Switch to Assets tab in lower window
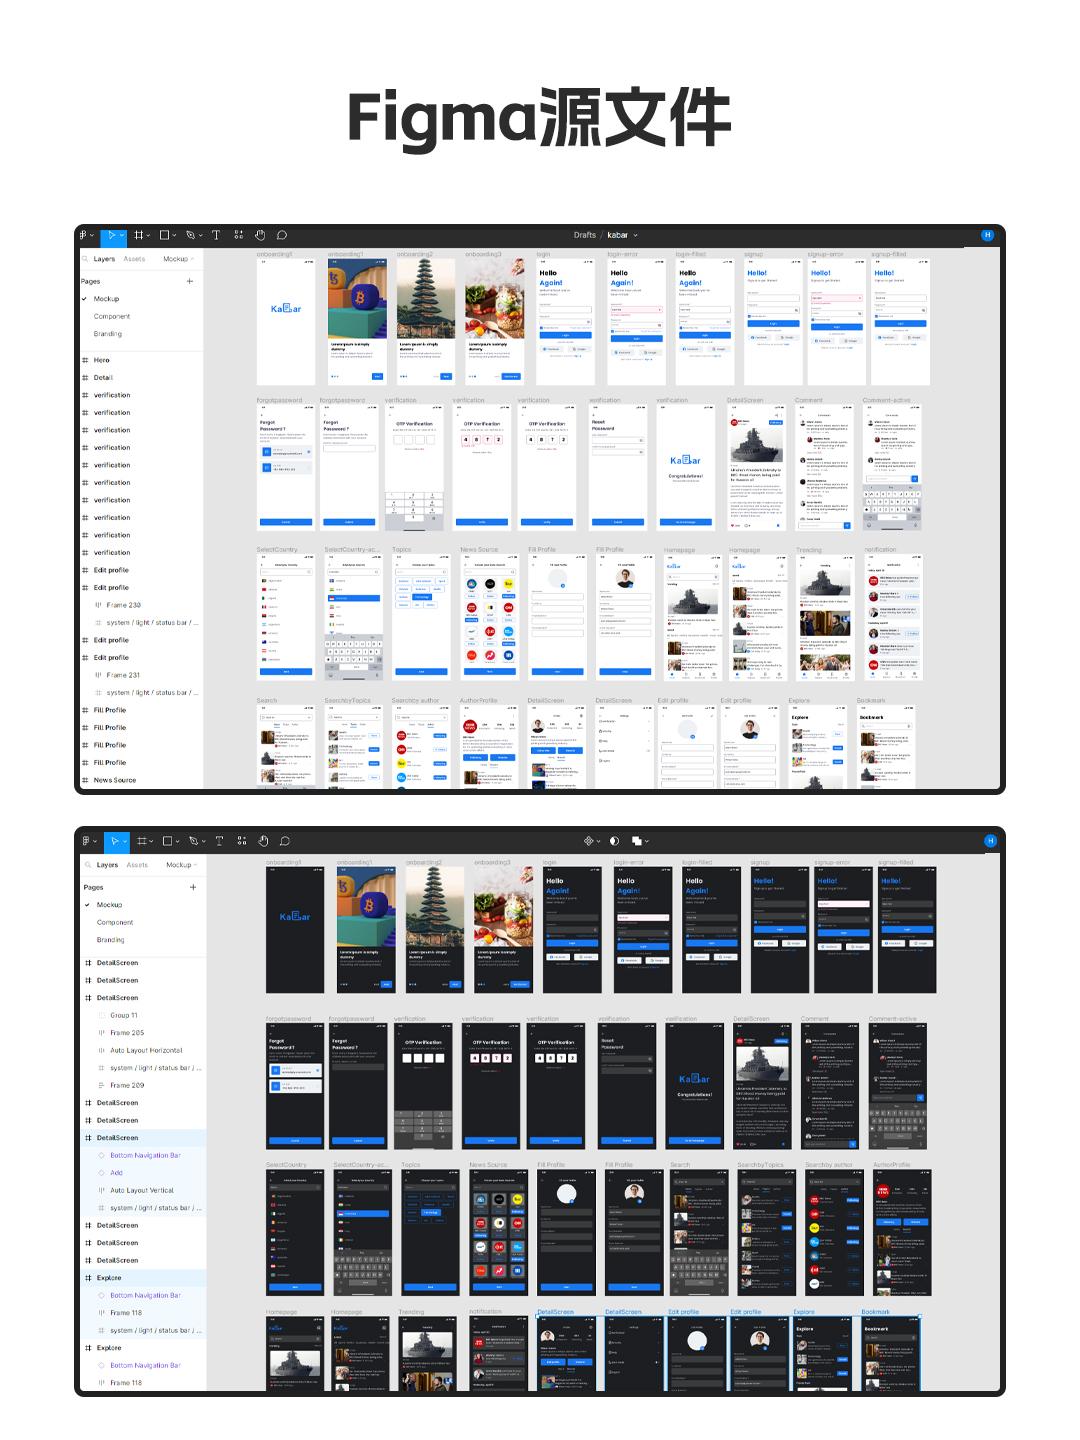The height and width of the screenshot is (1440, 1080). [137, 865]
